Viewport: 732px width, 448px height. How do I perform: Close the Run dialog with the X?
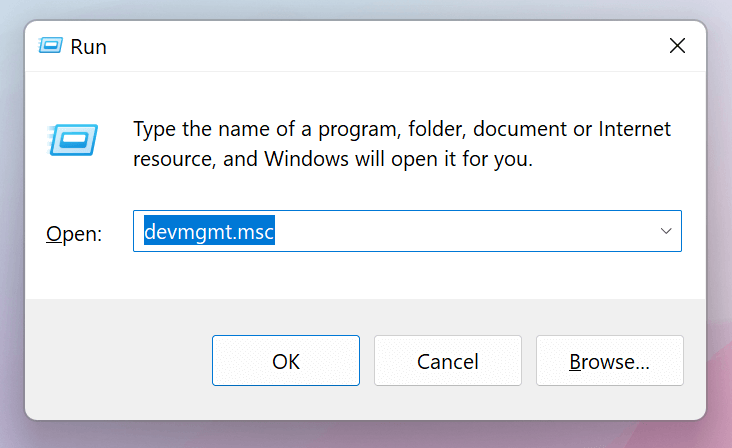pyautogui.click(x=677, y=46)
